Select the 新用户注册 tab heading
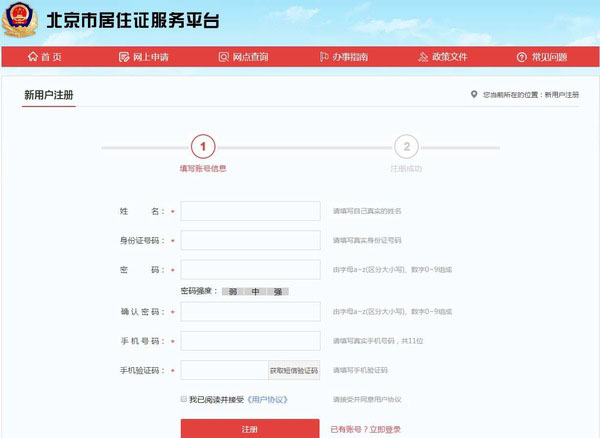This screenshot has width=600, height=438. pyautogui.click(x=48, y=95)
